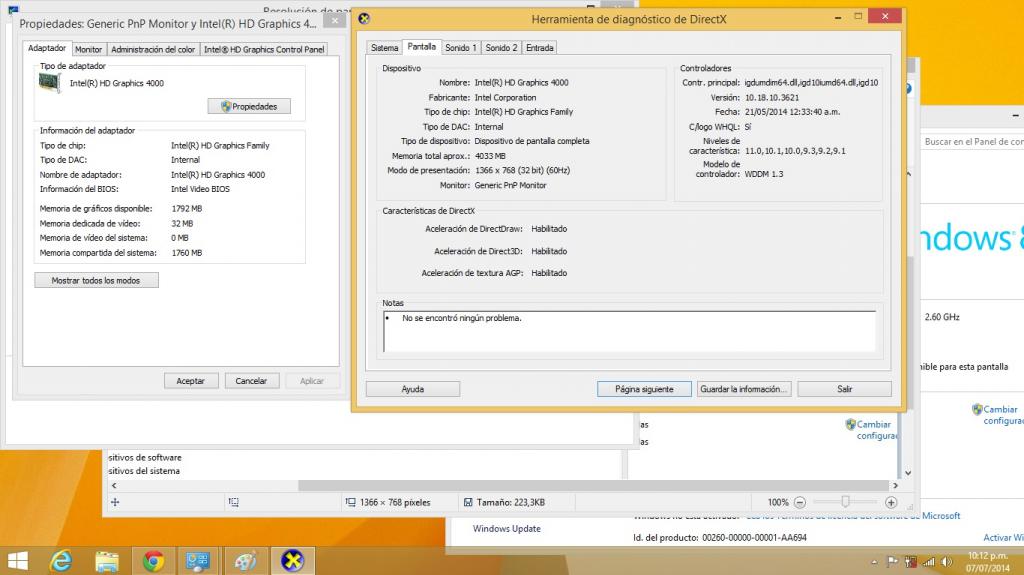Click the Windows Start button

click(17, 561)
